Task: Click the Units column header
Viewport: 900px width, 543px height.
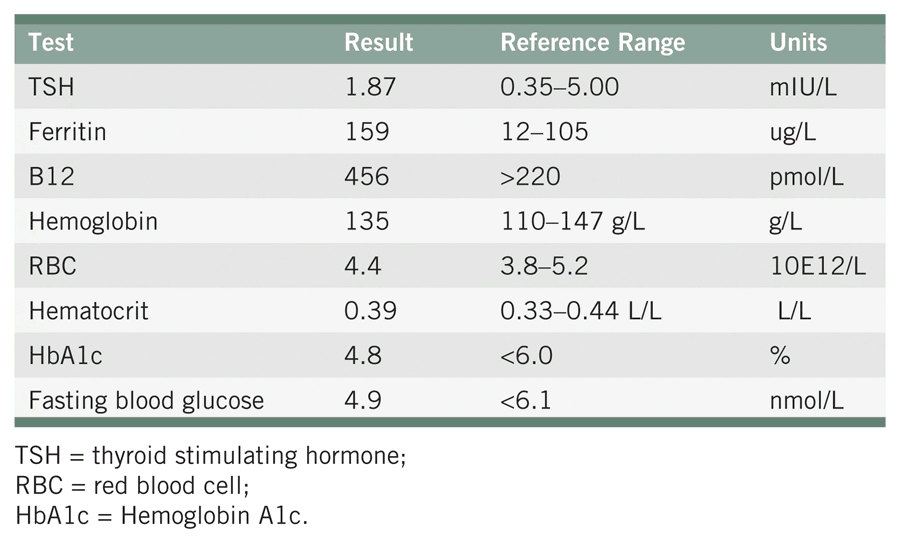Action: coord(798,43)
